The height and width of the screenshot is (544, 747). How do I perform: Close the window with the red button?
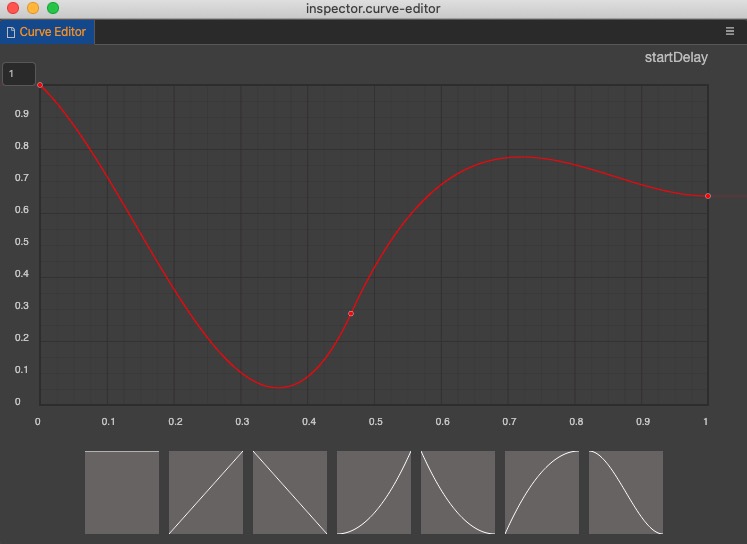pos(13,8)
